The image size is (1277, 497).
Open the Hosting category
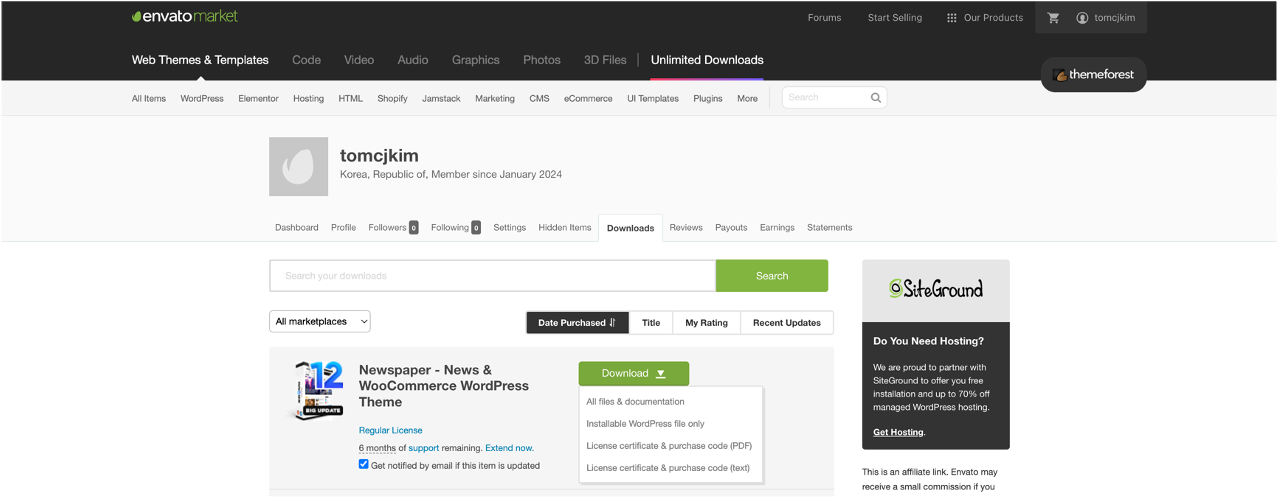click(308, 98)
